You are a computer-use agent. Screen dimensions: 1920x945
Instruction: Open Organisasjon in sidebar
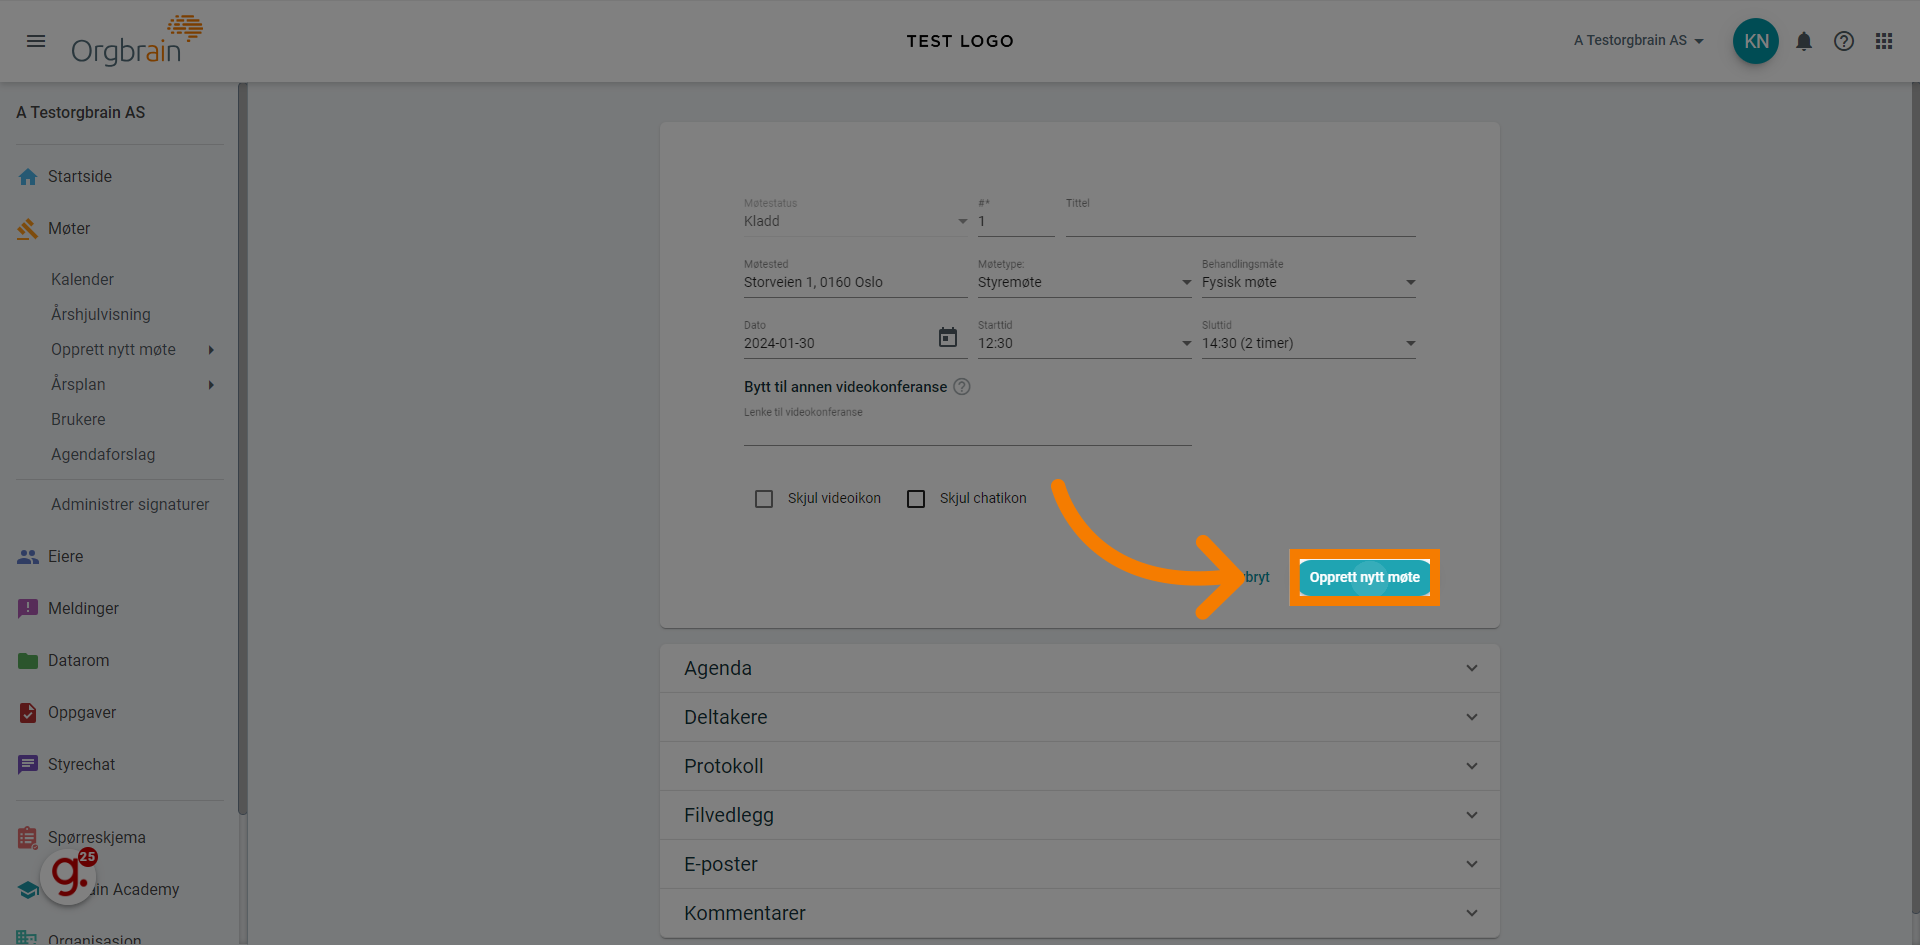[x=95, y=938]
